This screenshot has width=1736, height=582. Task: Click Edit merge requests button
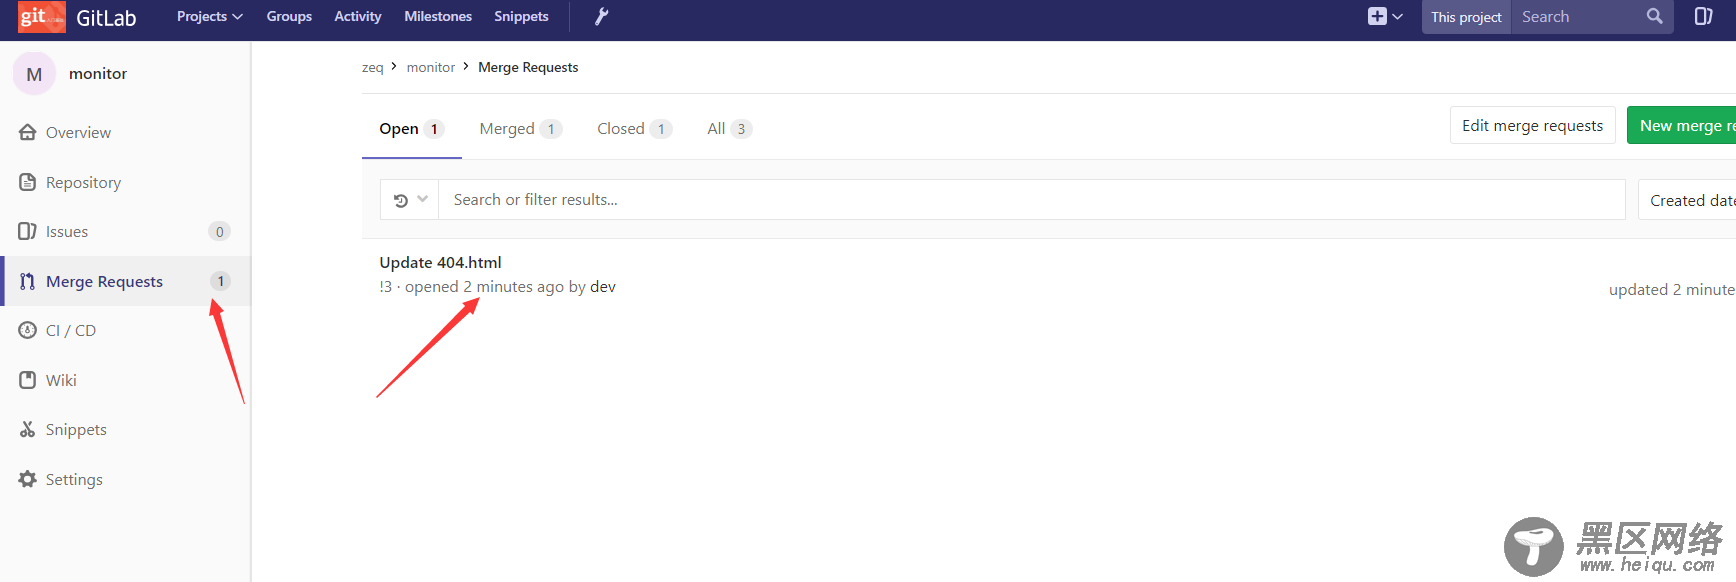1532,125
